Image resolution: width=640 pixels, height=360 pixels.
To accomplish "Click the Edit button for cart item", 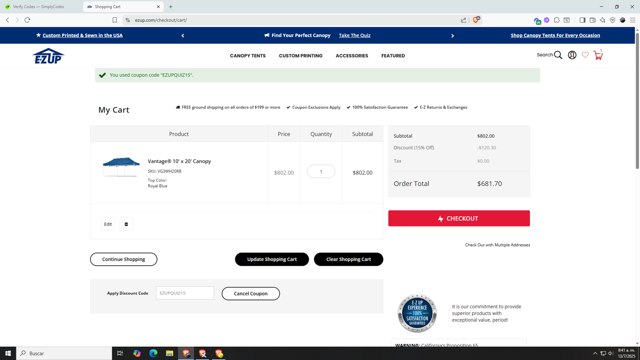I will (108, 224).
